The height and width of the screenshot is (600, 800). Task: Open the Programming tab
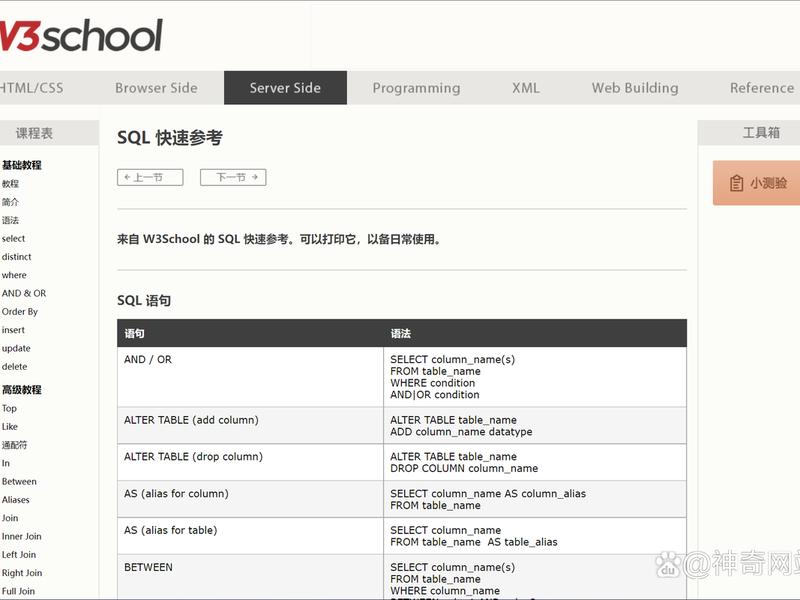pyautogui.click(x=416, y=88)
